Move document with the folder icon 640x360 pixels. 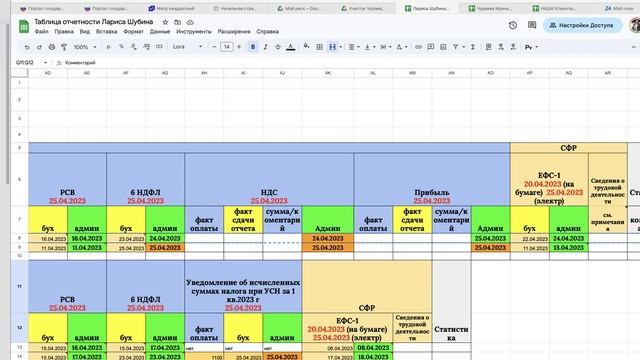point(178,22)
